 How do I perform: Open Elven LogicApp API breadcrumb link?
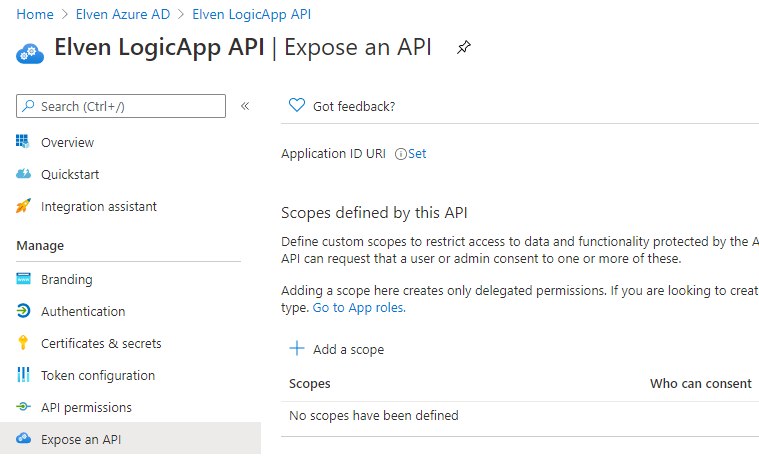252,15
